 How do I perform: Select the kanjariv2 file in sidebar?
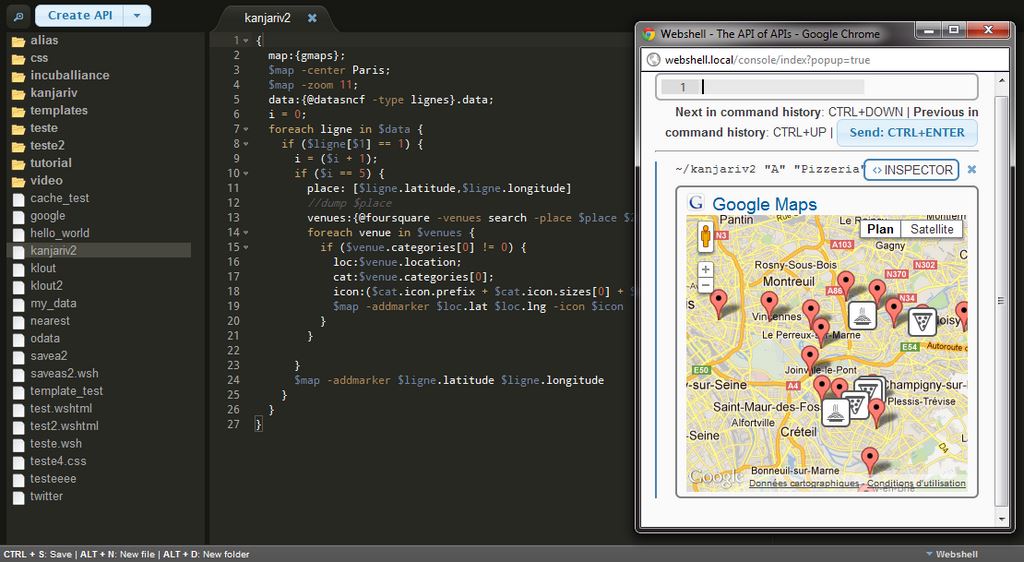[98, 251]
